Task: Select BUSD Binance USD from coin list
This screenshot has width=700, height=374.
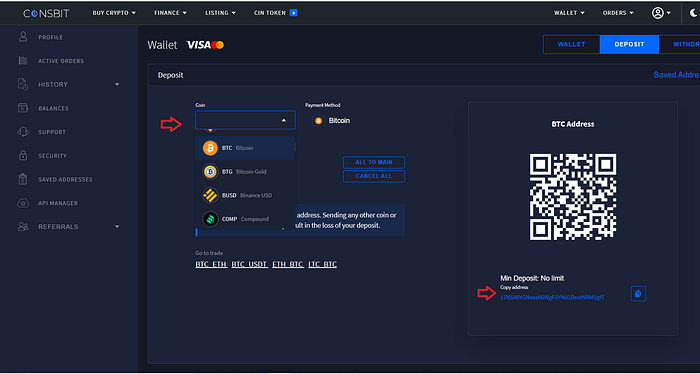Action: click(245, 195)
